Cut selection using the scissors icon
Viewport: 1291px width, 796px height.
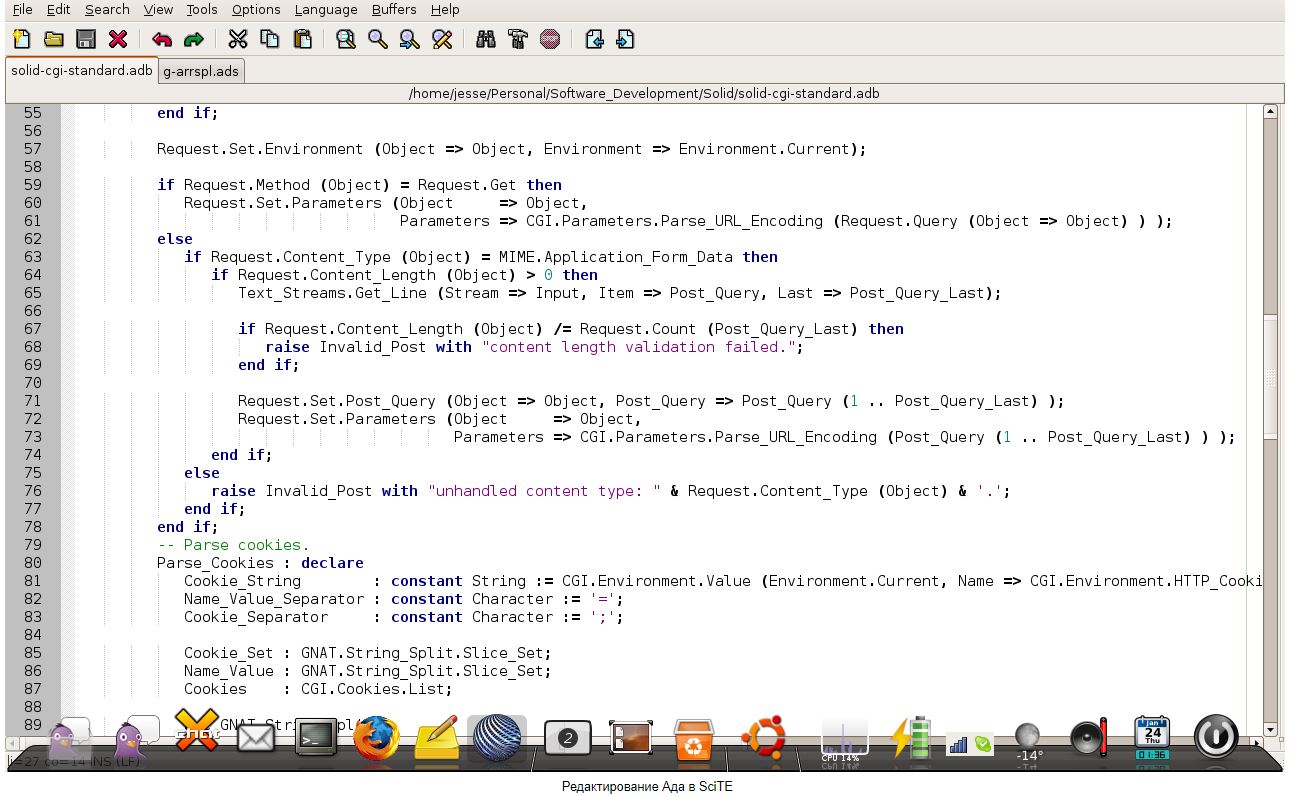click(x=238, y=39)
